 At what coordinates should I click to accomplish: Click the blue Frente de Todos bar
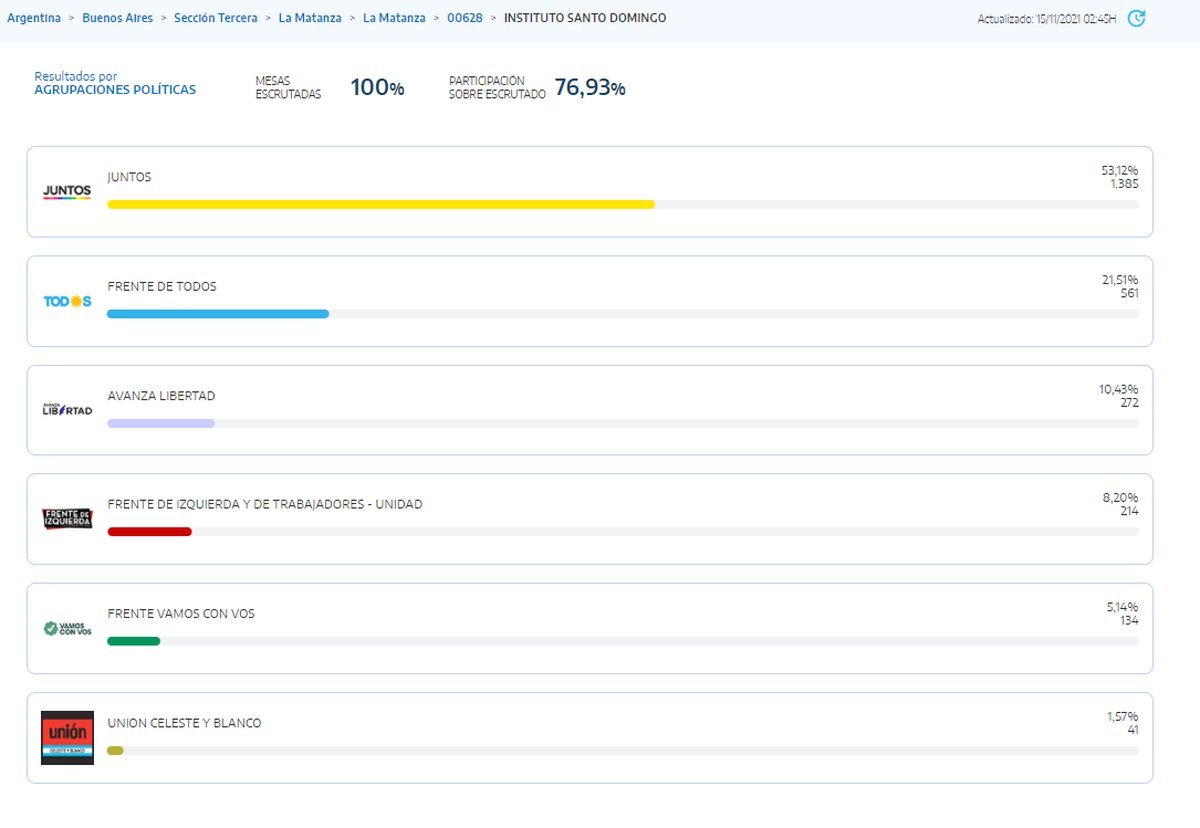pos(217,314)
